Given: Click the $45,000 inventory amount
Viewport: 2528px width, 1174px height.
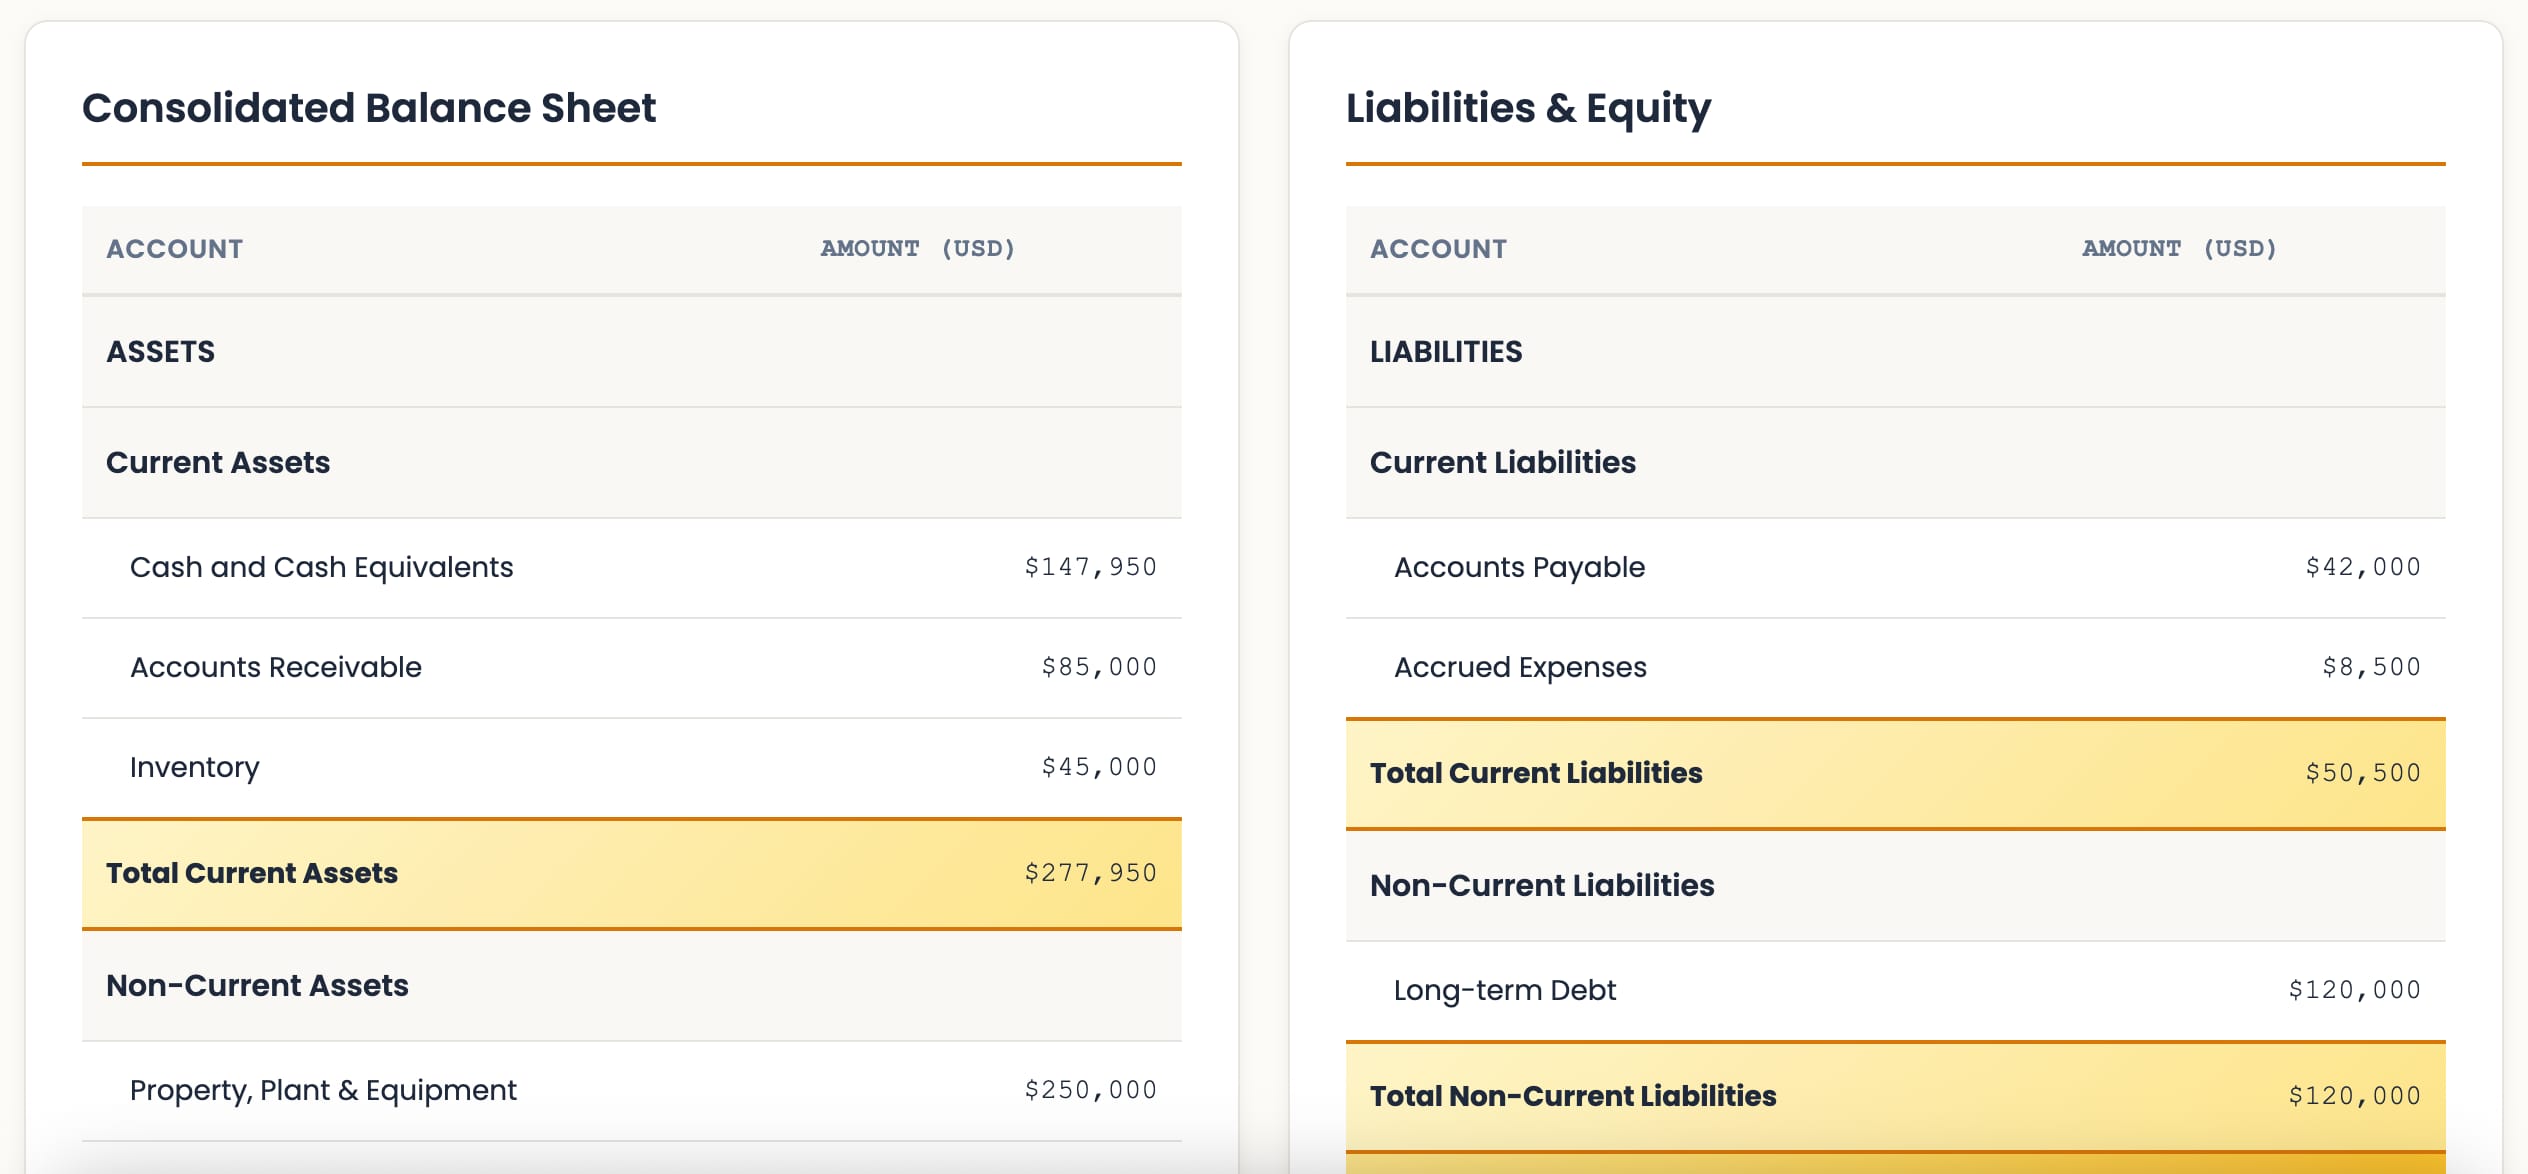Looking at the screenshot, I should tap(1099, 767).
